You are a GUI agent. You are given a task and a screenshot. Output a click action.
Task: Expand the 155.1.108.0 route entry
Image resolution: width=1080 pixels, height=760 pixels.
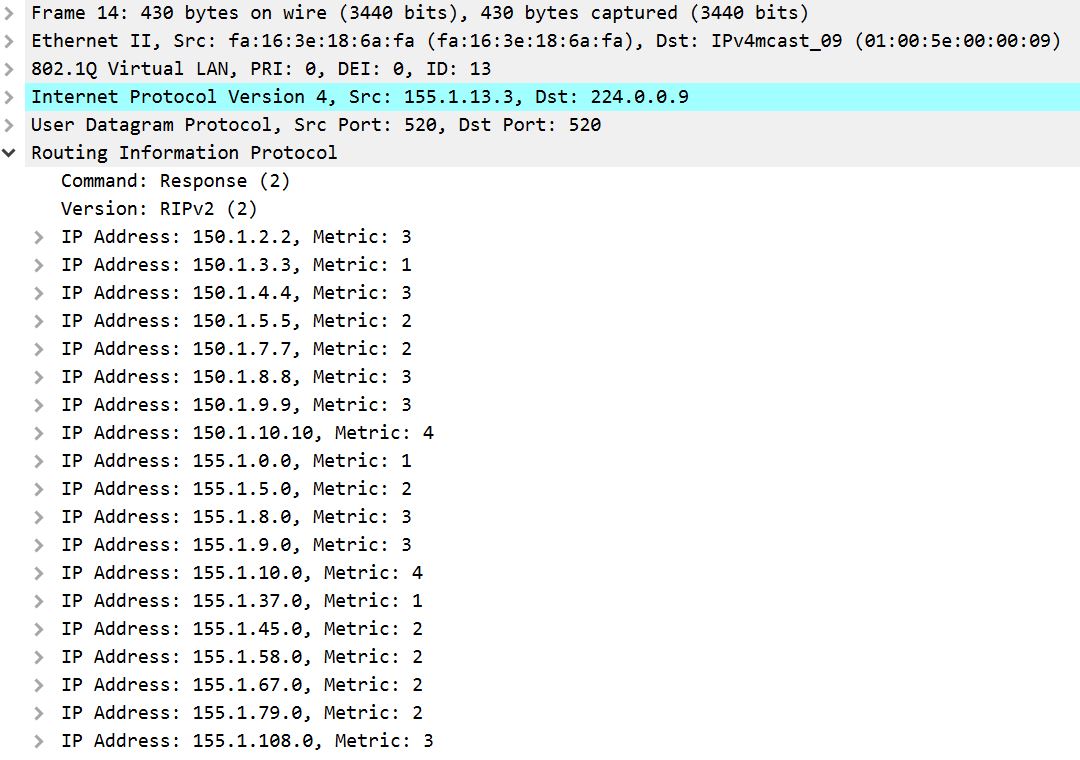coord(40,741)
